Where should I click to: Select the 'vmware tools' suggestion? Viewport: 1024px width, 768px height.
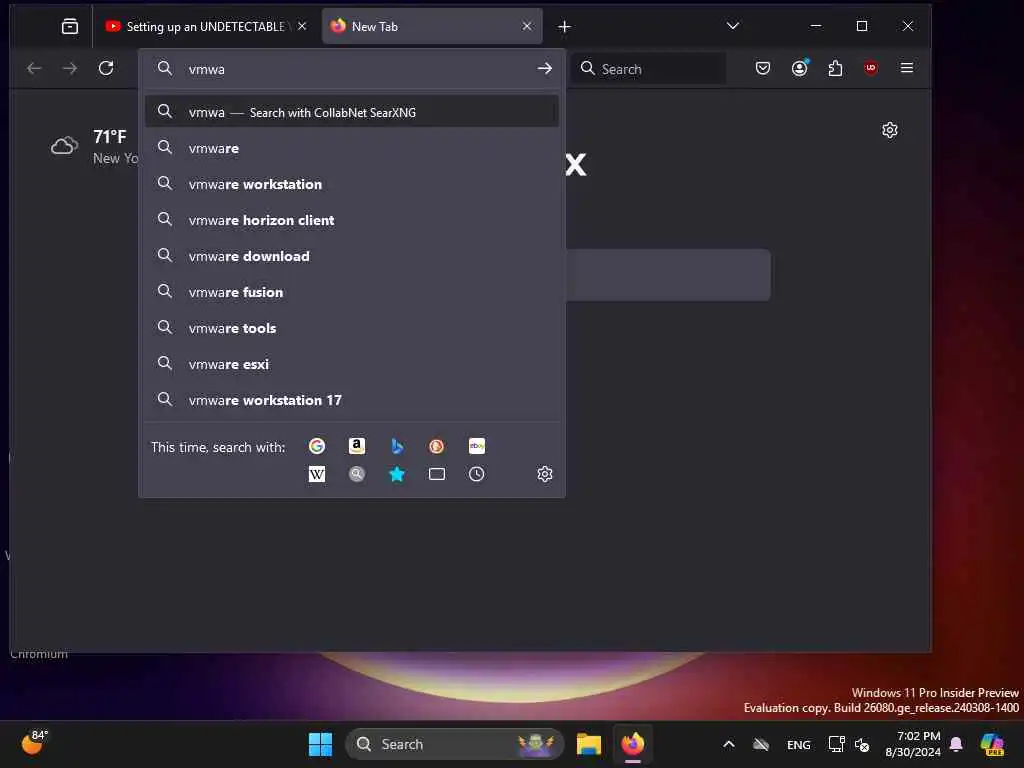point(352,328)
